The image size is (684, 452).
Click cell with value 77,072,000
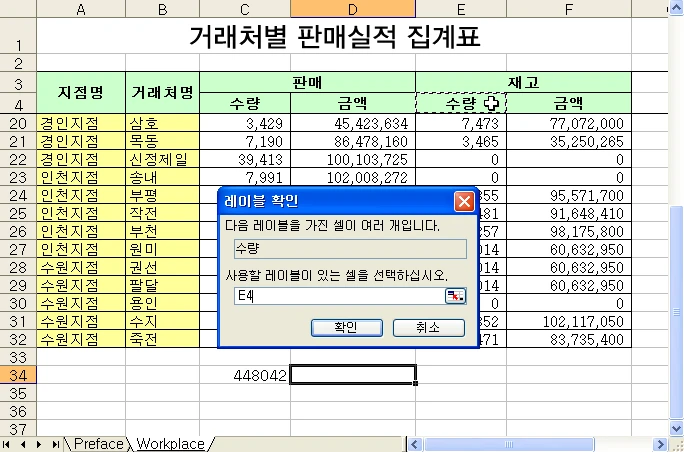click(569, 123)
